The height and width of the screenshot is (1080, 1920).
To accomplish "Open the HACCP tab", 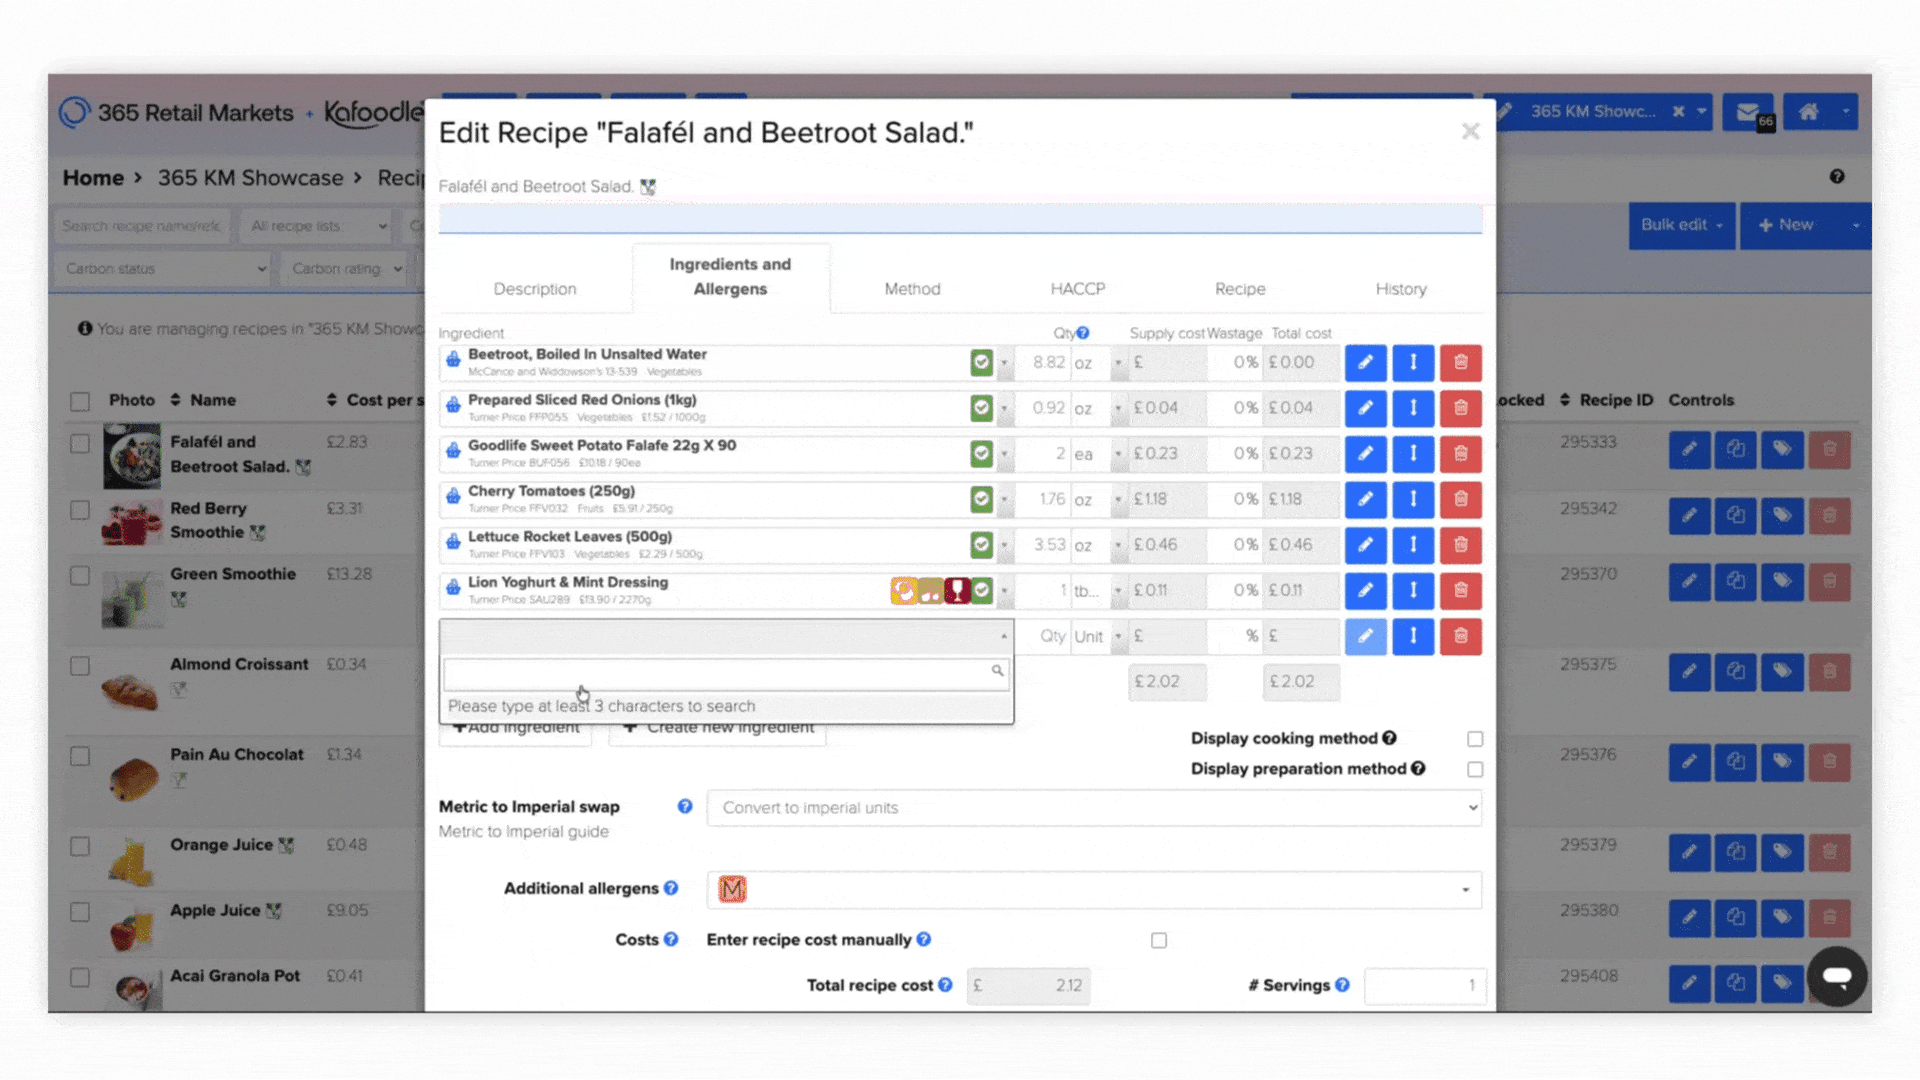I will 1077,289.
